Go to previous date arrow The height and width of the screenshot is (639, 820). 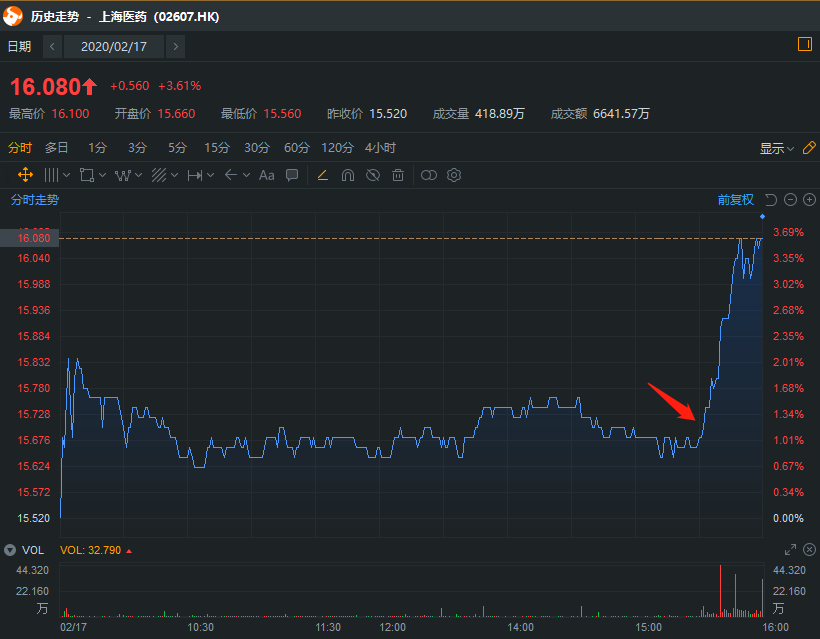(52, 47)
